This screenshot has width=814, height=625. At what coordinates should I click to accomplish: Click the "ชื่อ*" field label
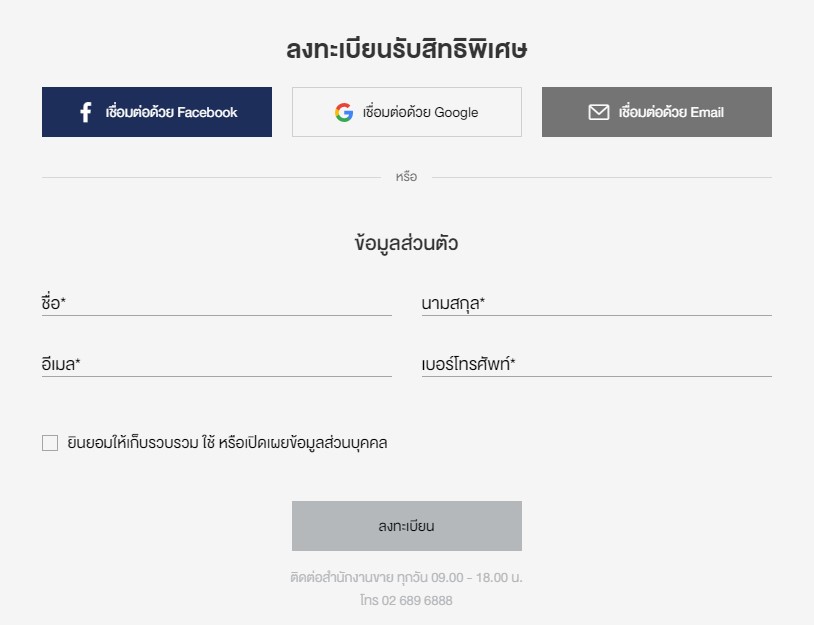pyautogui.click(x=54, y=303)
